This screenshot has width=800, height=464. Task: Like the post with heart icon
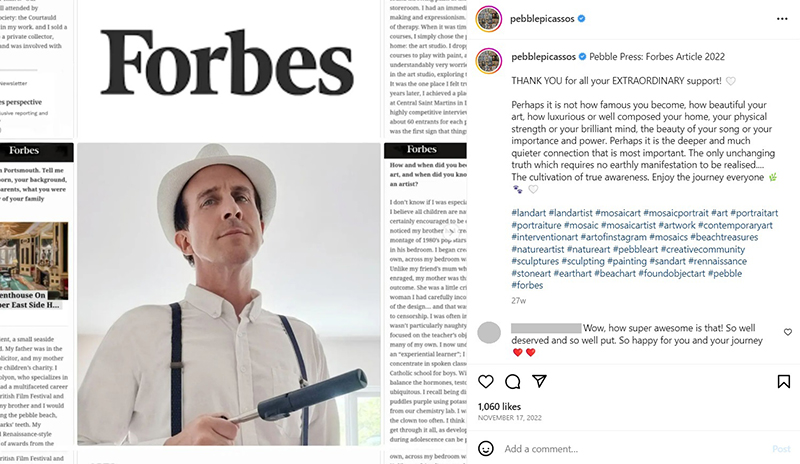point(486,381)
